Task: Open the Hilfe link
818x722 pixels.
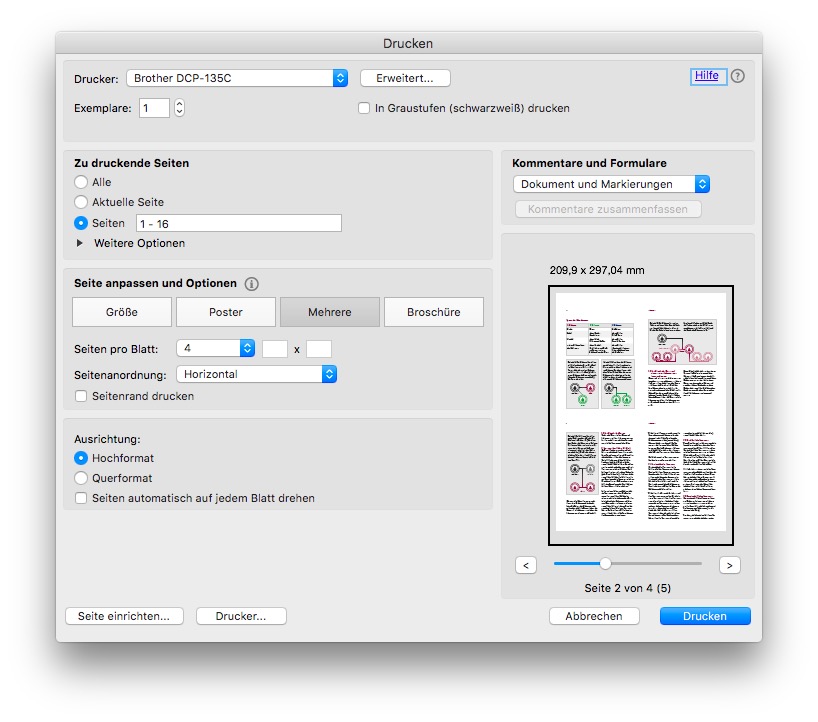Action: pyautogui.click(x=707, y=76)
